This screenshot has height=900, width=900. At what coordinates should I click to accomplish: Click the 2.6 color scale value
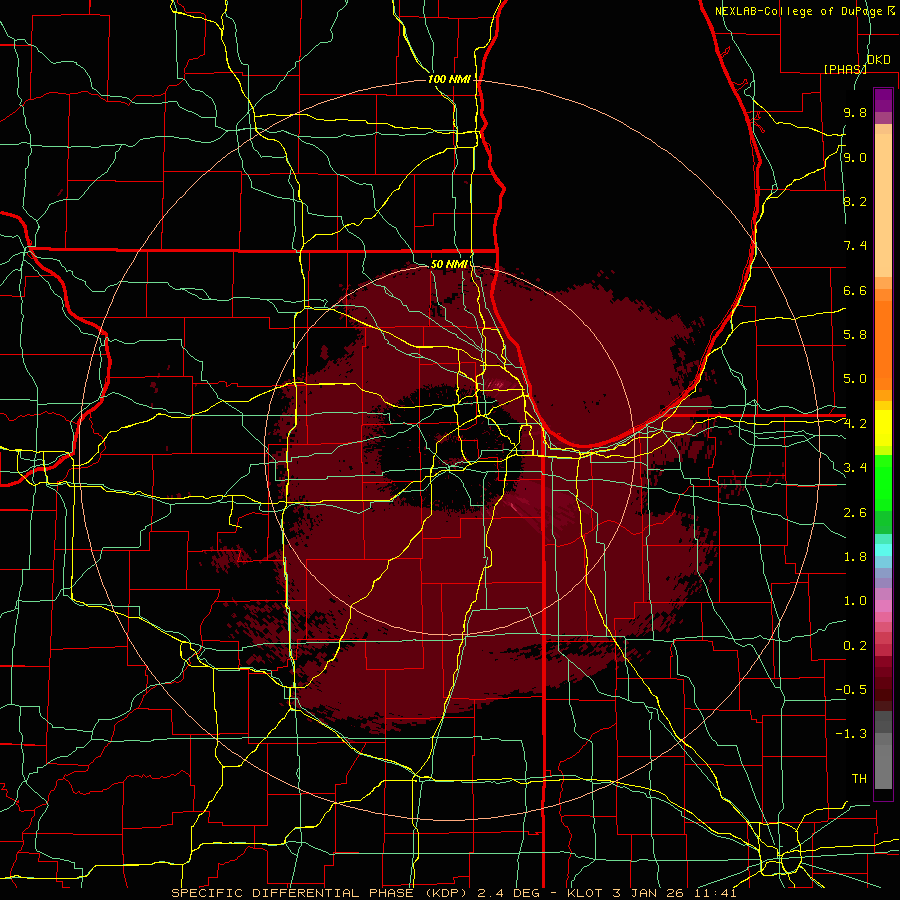point(855,512)
